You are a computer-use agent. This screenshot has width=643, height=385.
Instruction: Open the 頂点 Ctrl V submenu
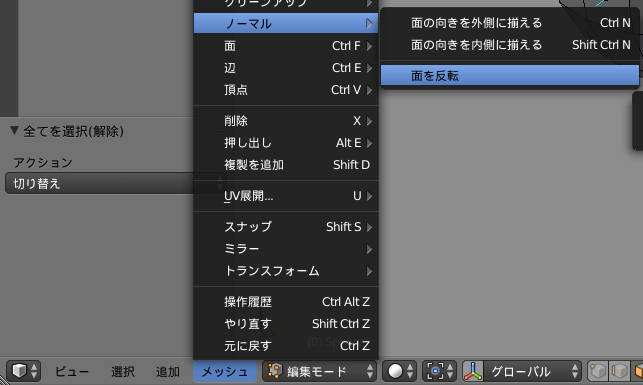point(286,89)
